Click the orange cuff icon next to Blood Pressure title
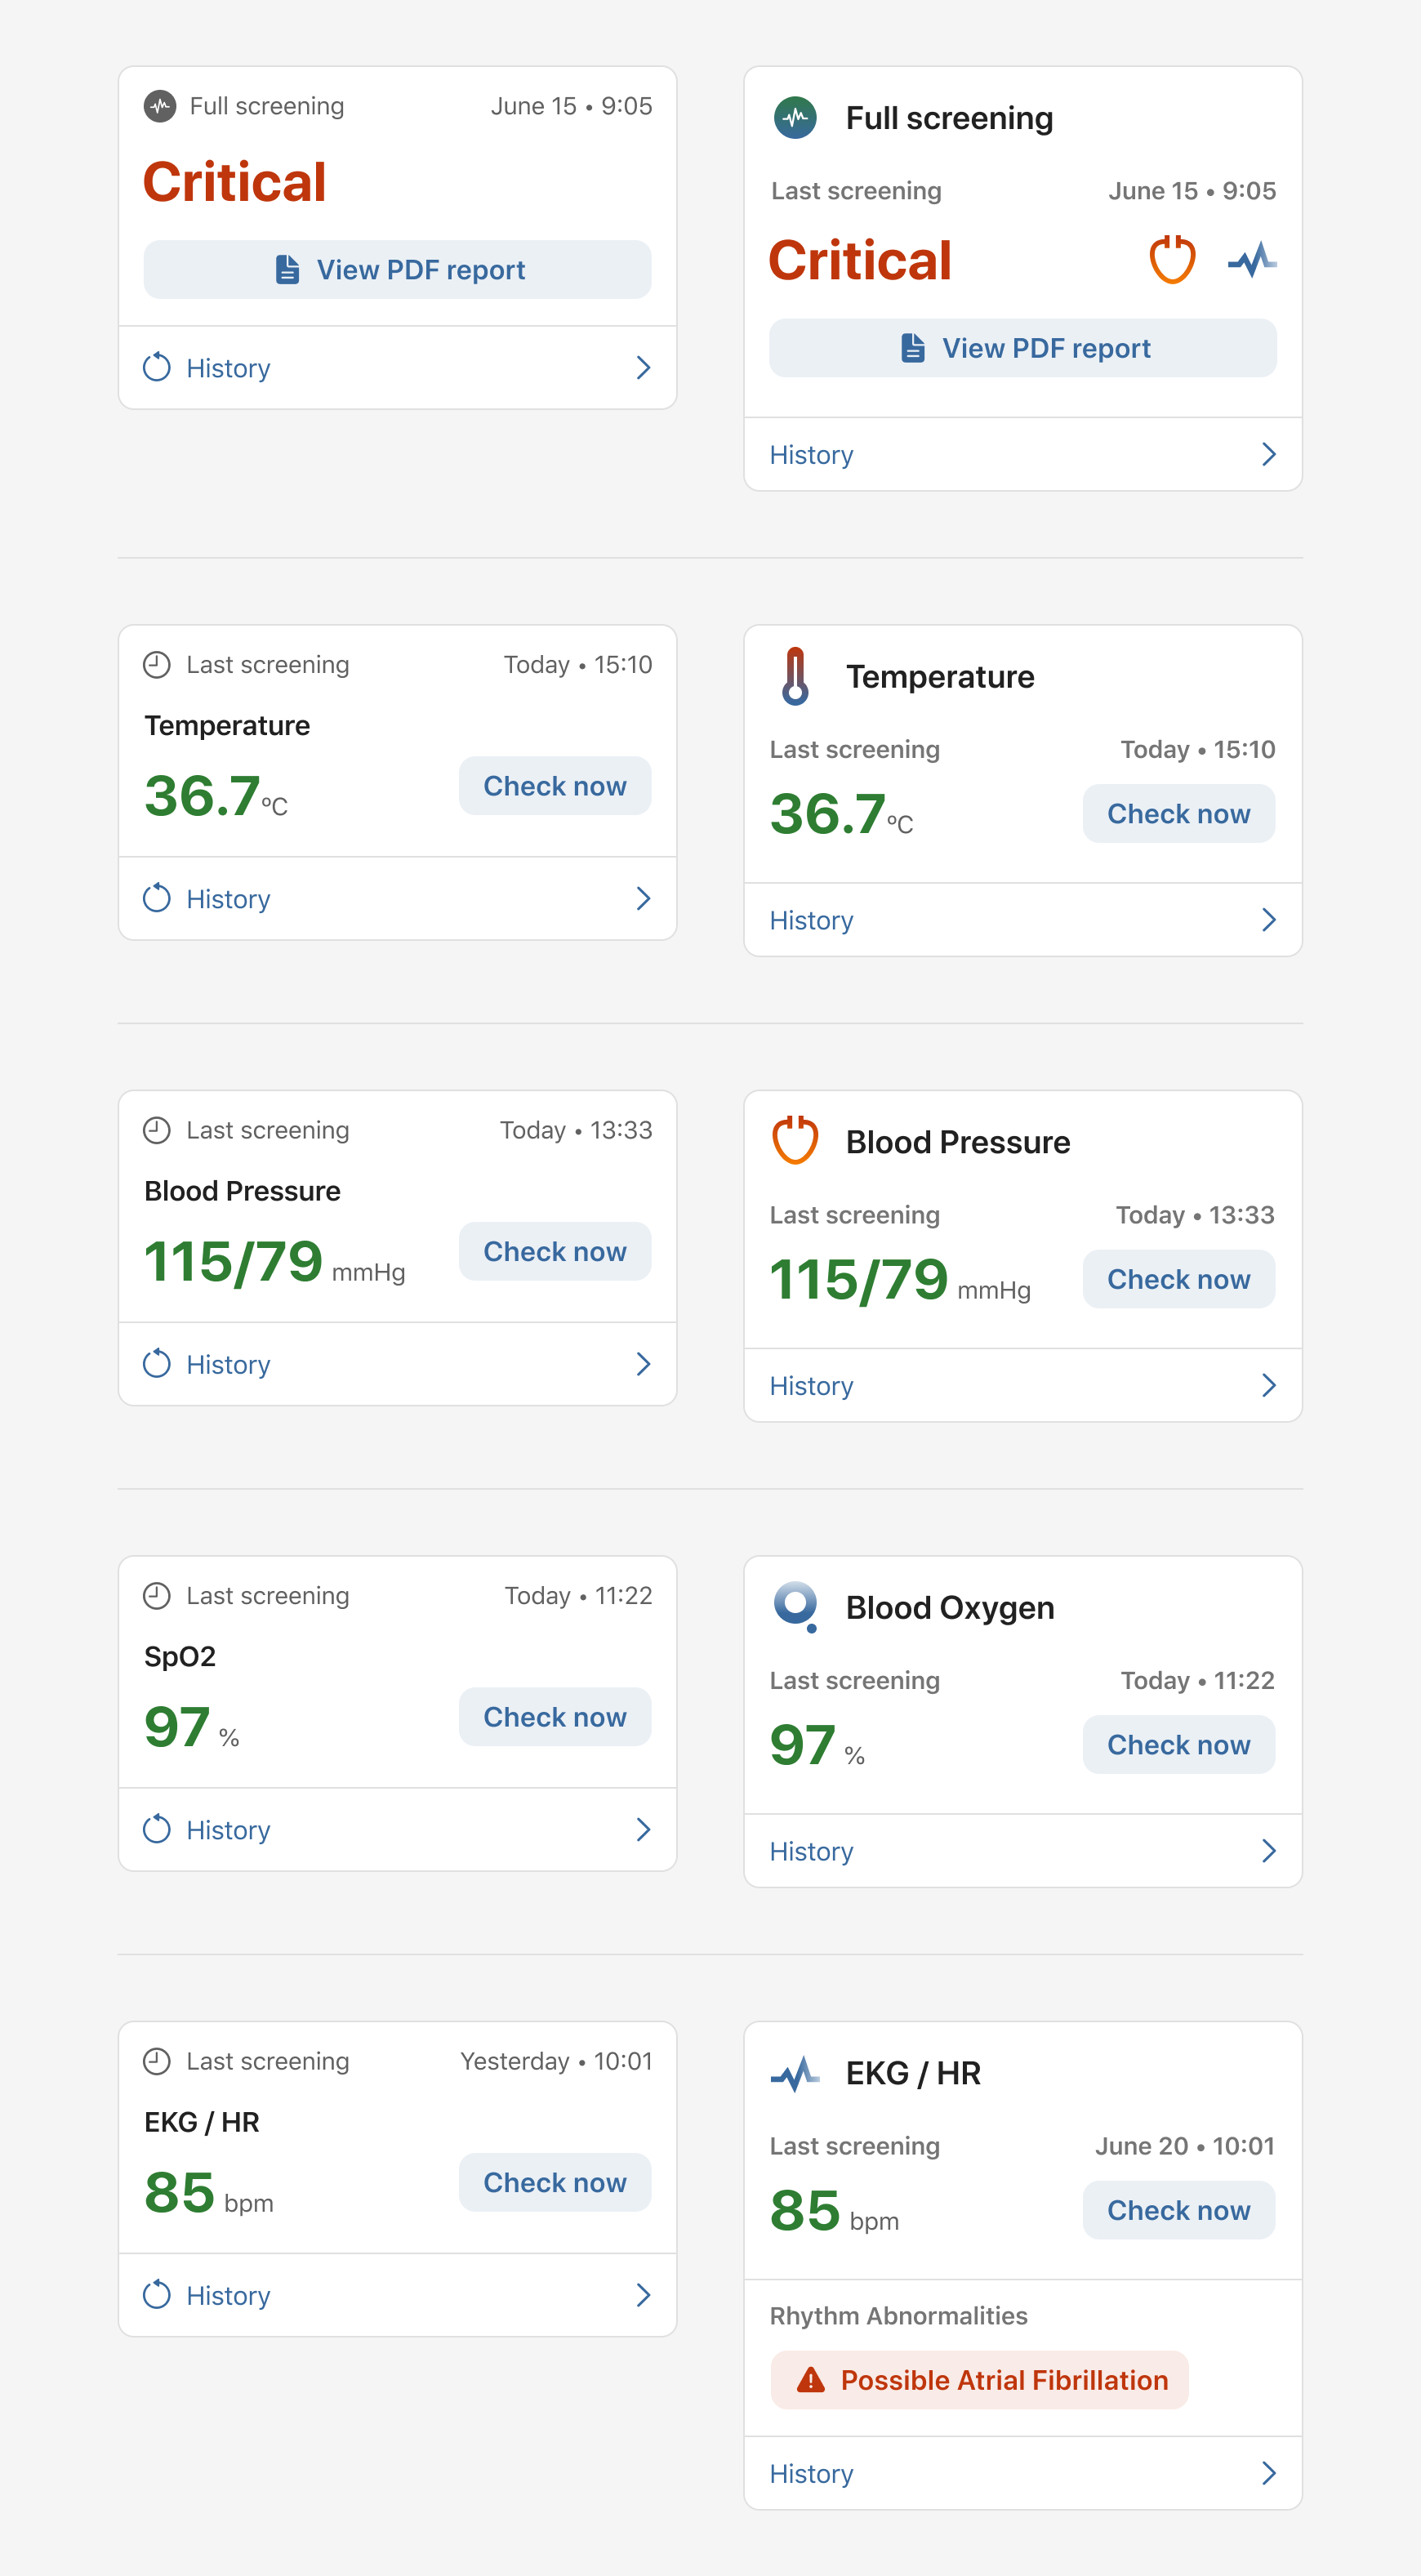 pos(795,1141)
